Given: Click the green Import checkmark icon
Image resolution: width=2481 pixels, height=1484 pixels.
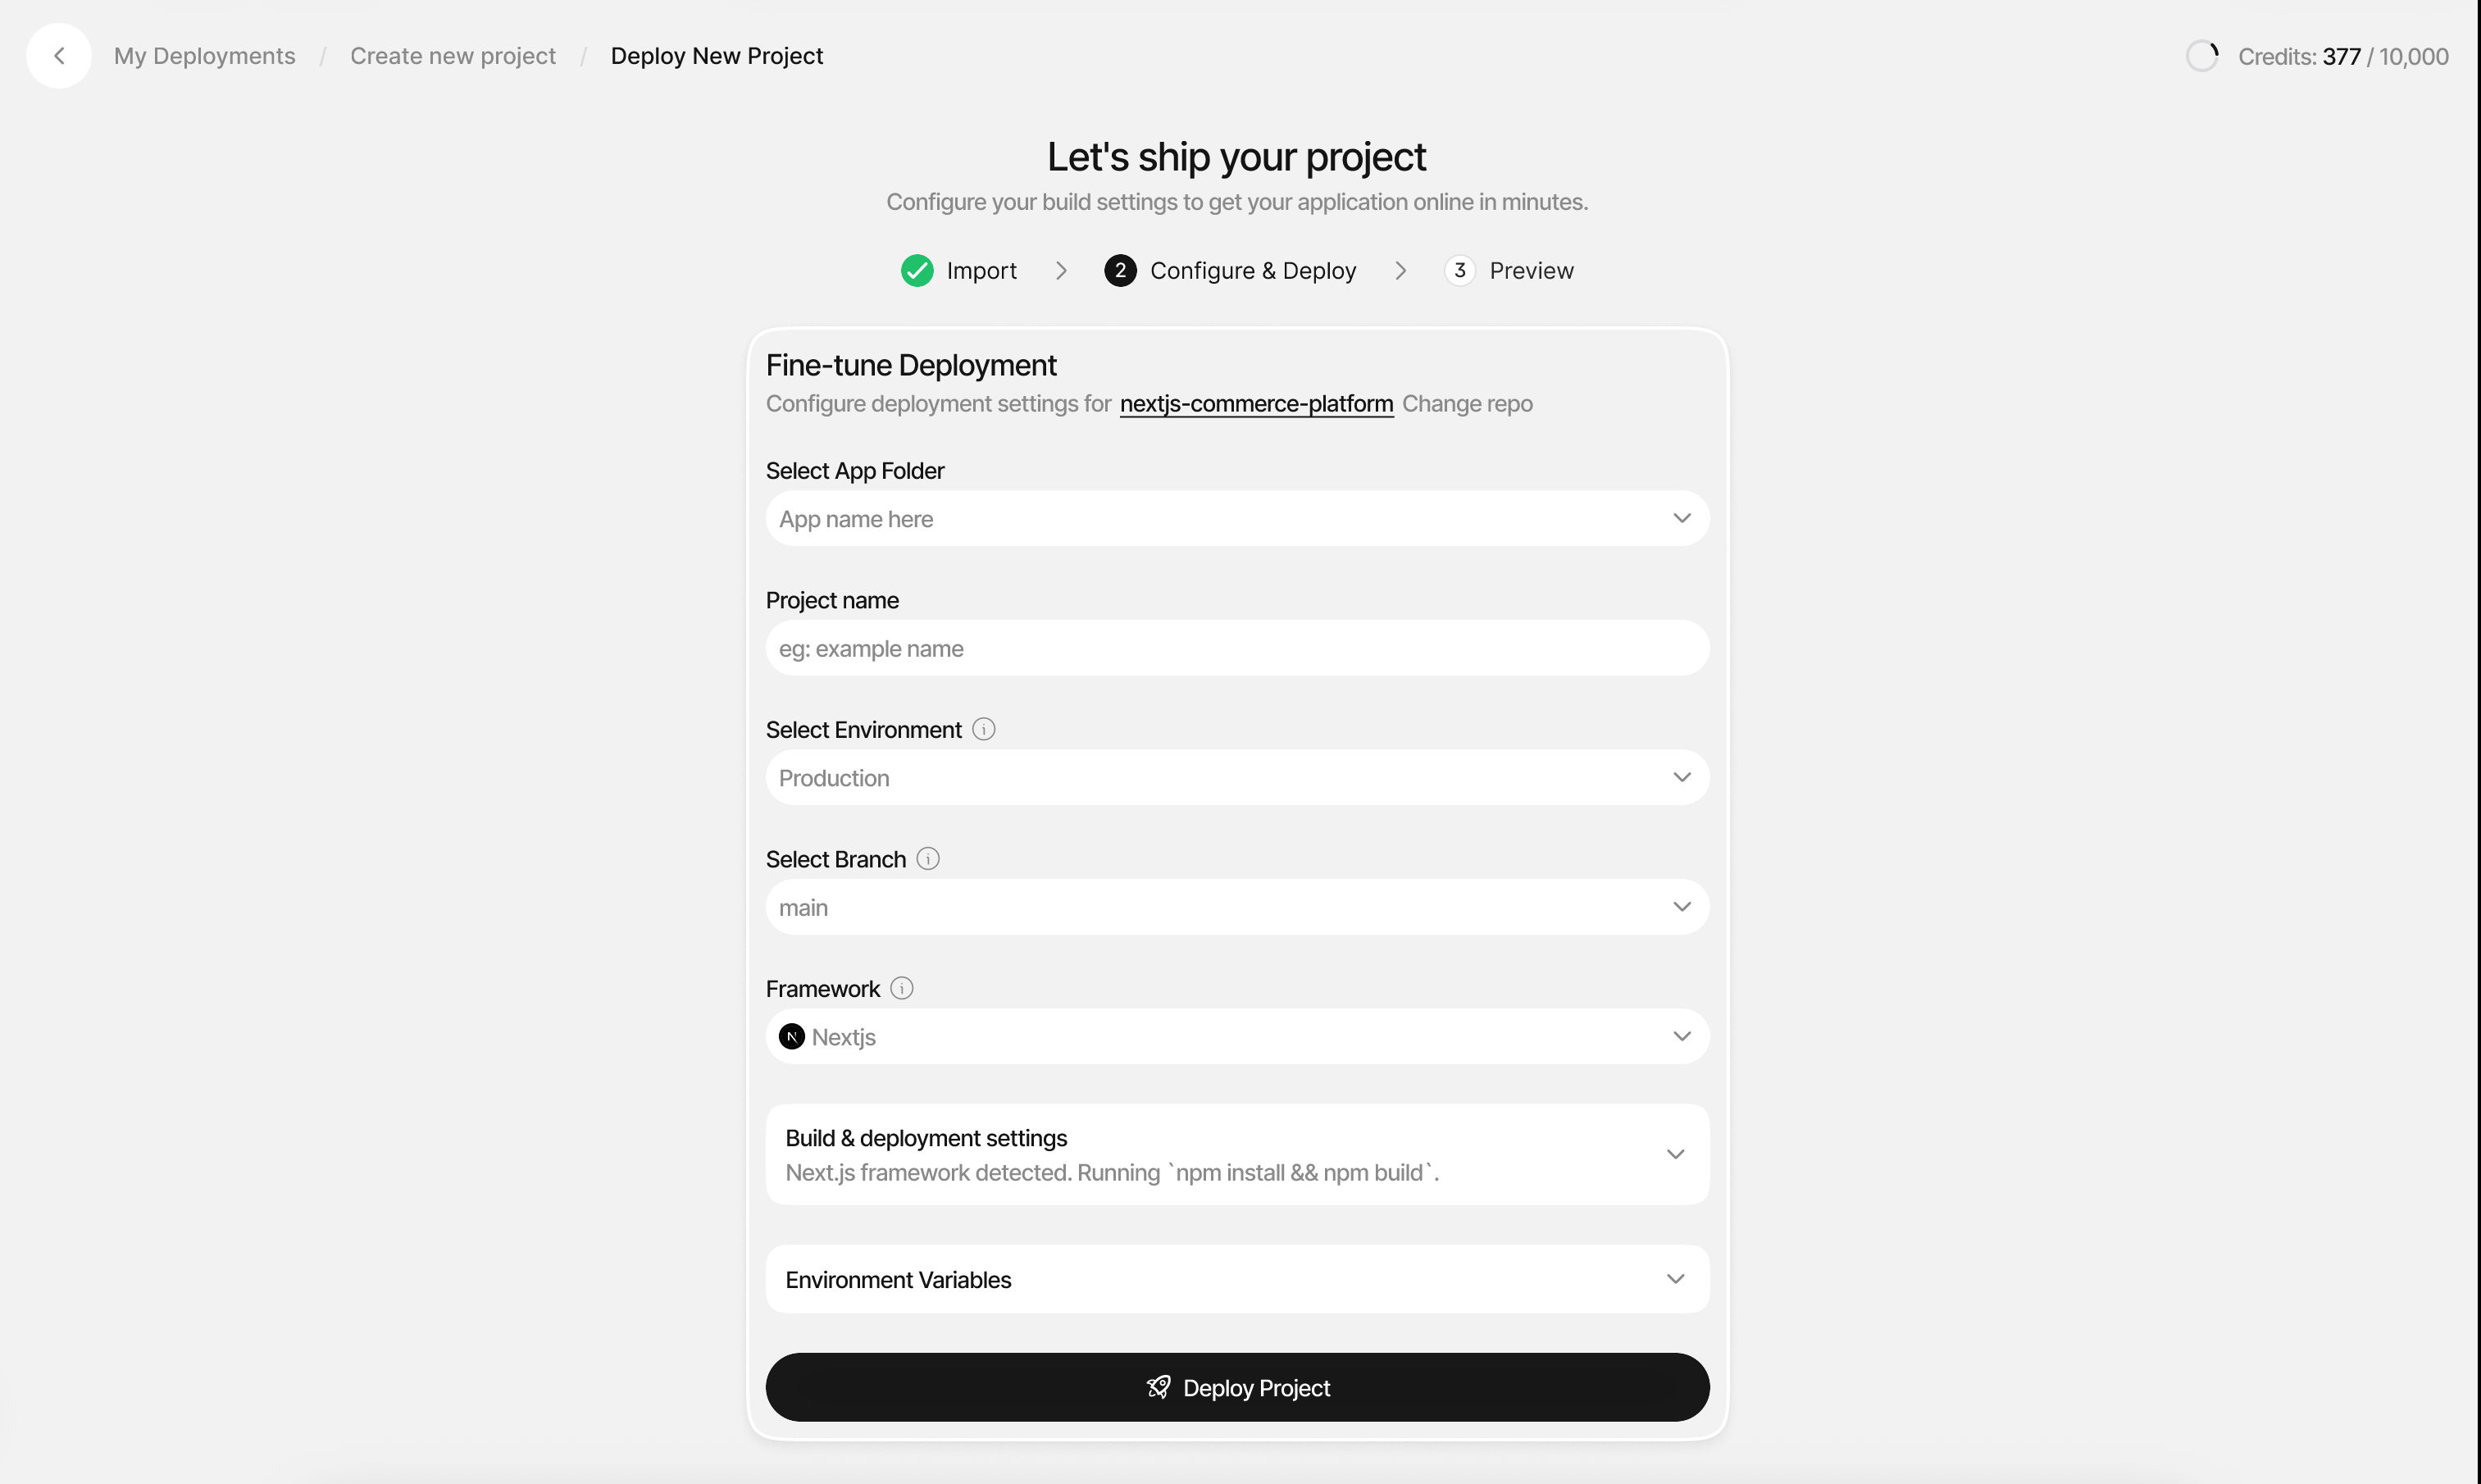Looking at the screenshot, I should coord(916,271).
